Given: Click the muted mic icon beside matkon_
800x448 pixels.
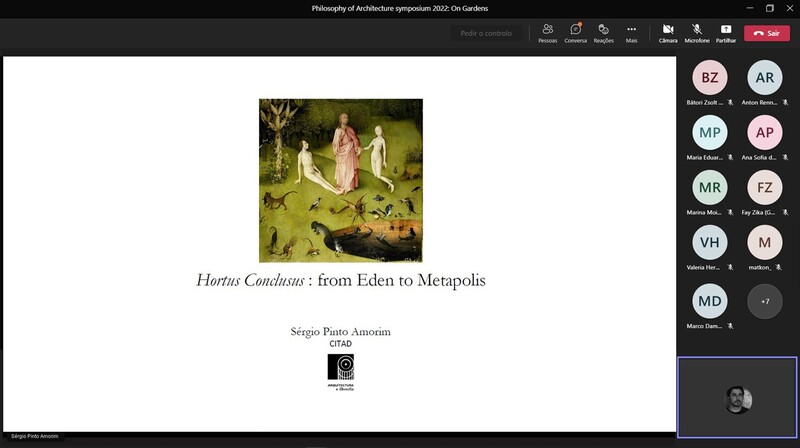Looking at the screenshot, I should [779, 267].
